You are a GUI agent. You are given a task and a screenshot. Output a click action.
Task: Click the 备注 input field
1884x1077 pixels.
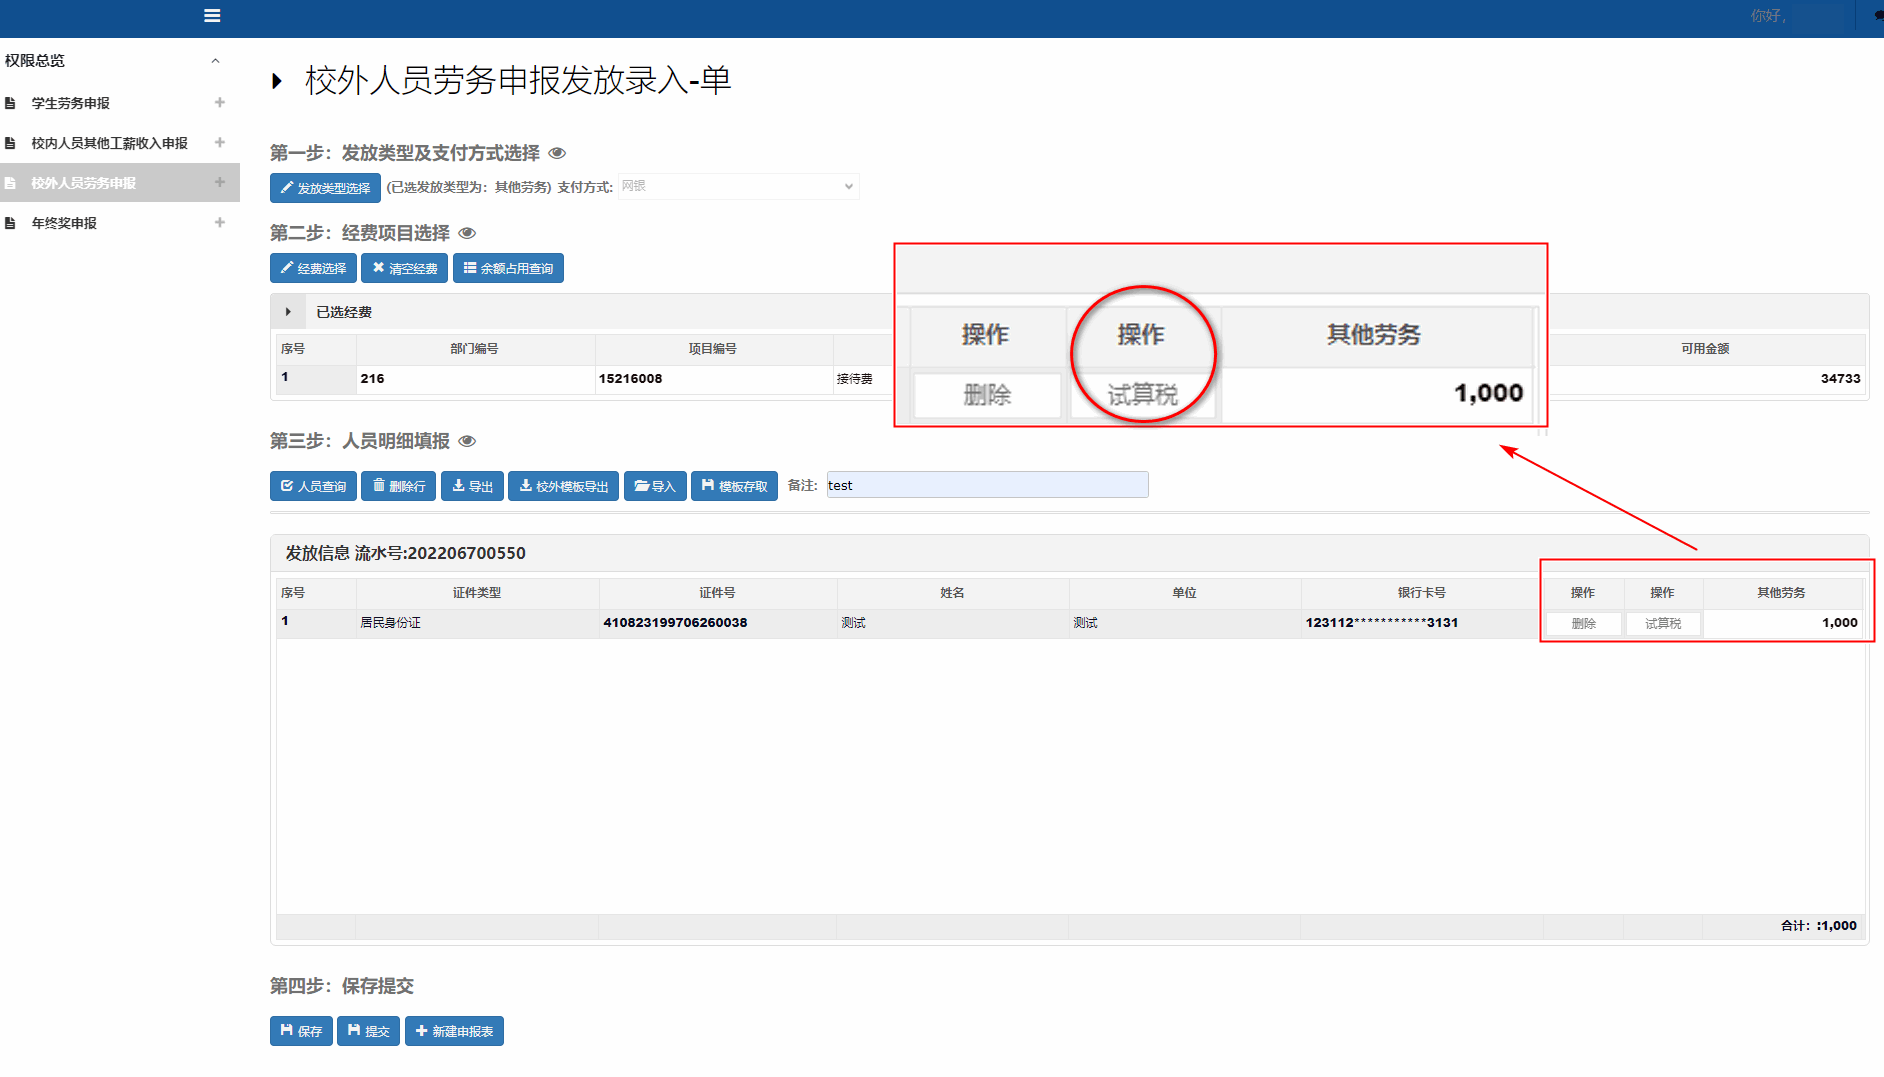click(986, 485)
